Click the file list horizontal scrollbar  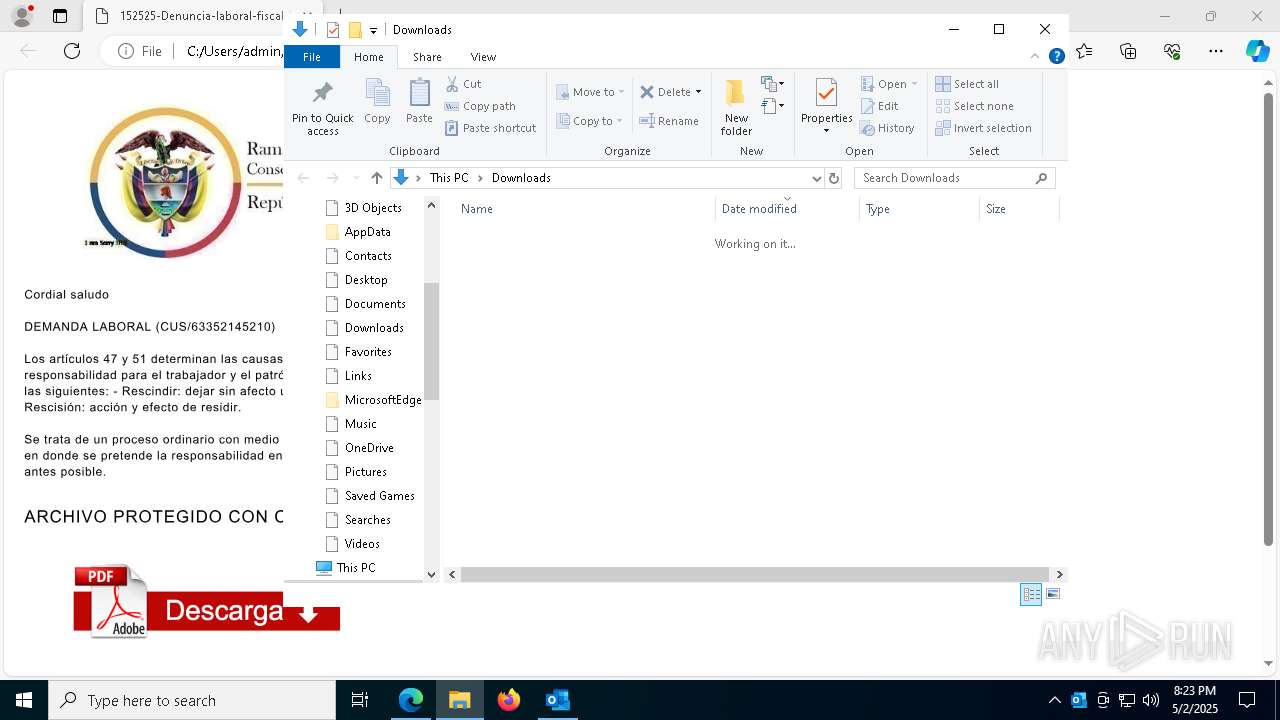(755, 575)
